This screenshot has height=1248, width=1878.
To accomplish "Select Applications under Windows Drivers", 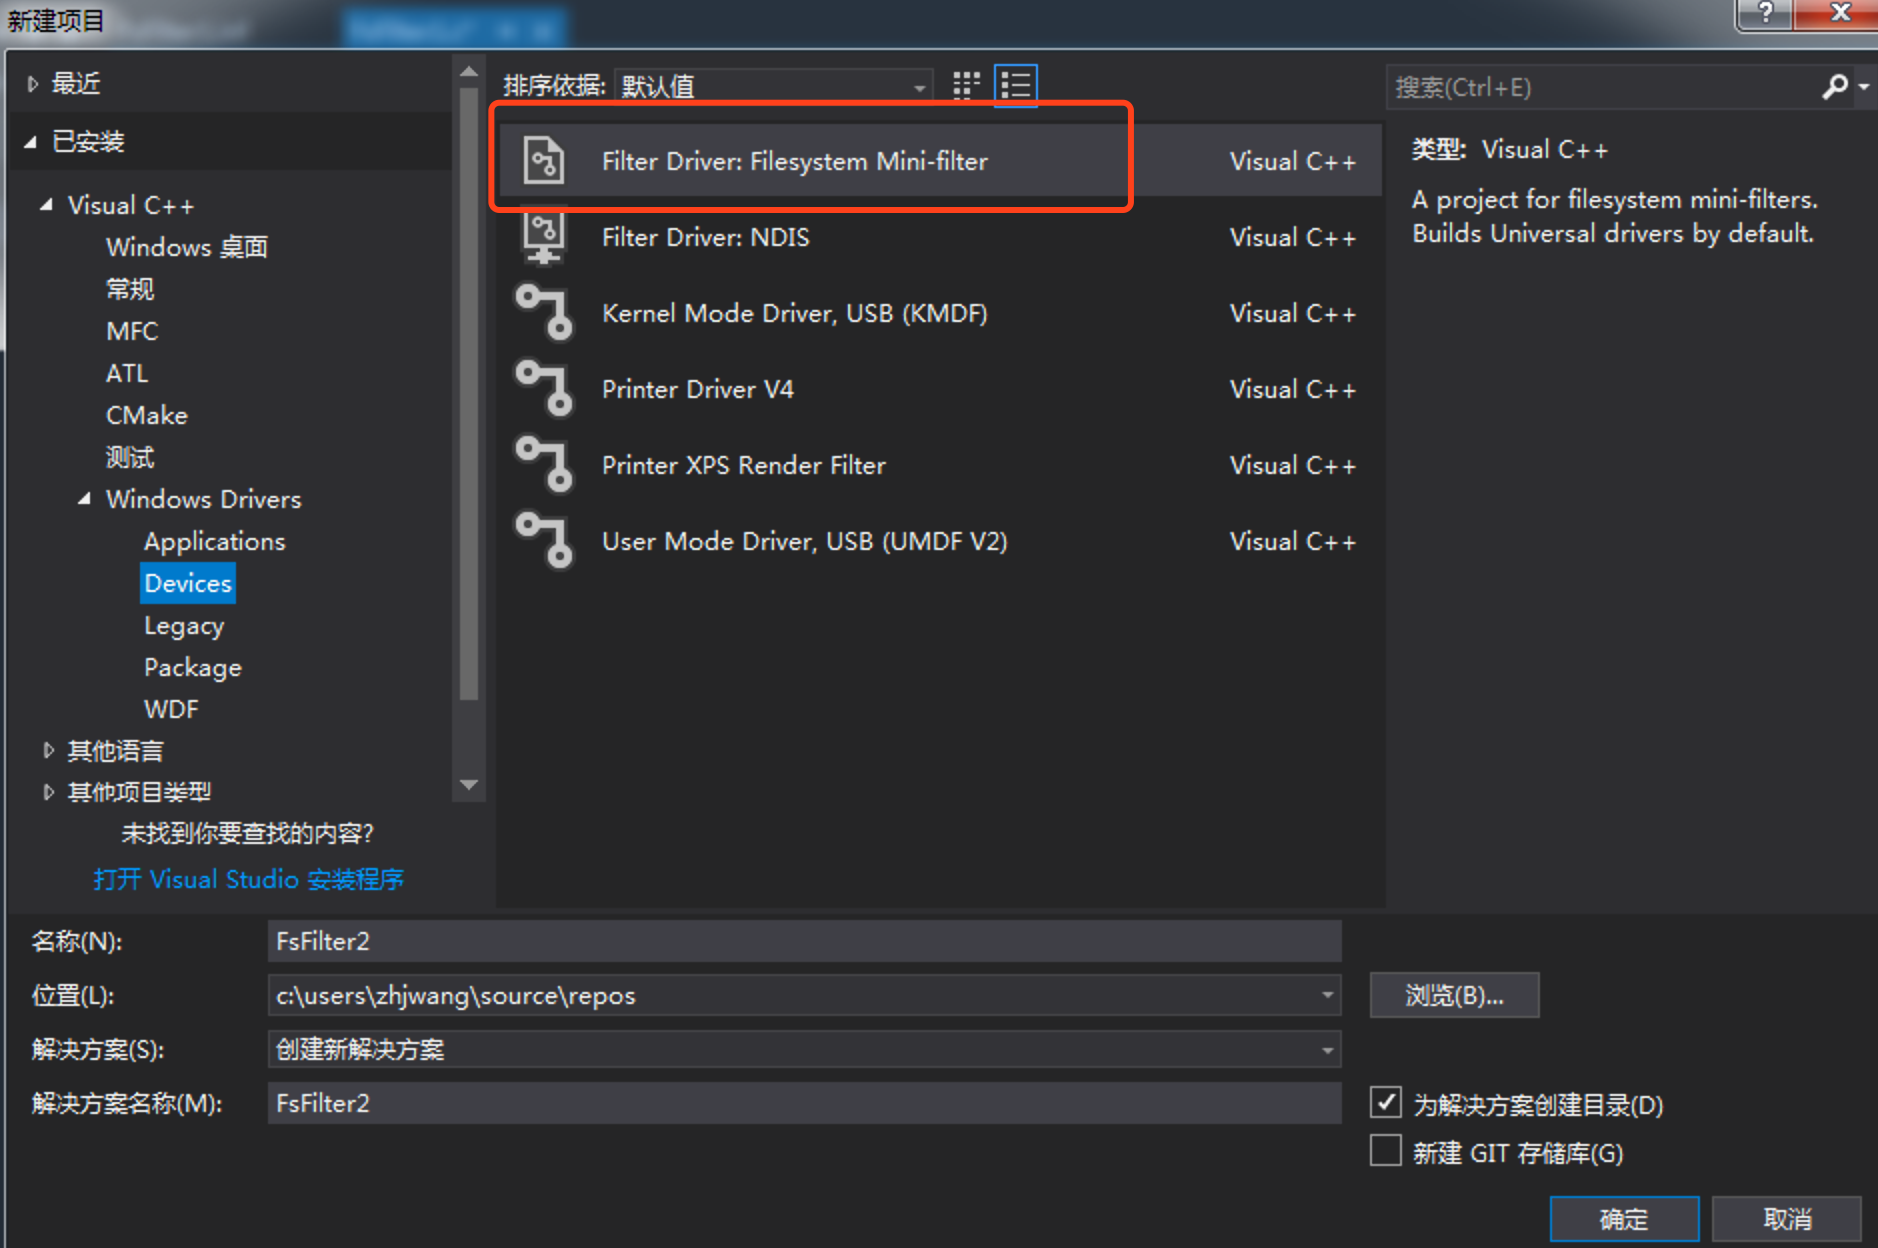I will coord(214,541).
